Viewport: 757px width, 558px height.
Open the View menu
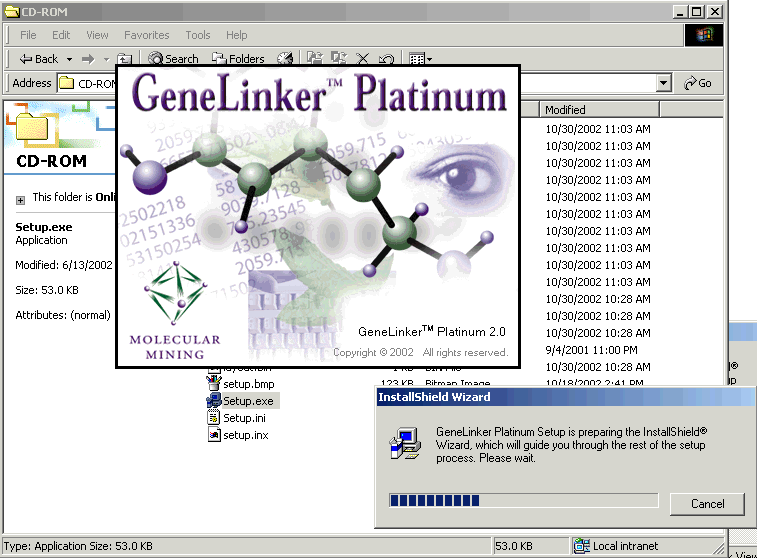pyautogui.click(x=97, y=35)
